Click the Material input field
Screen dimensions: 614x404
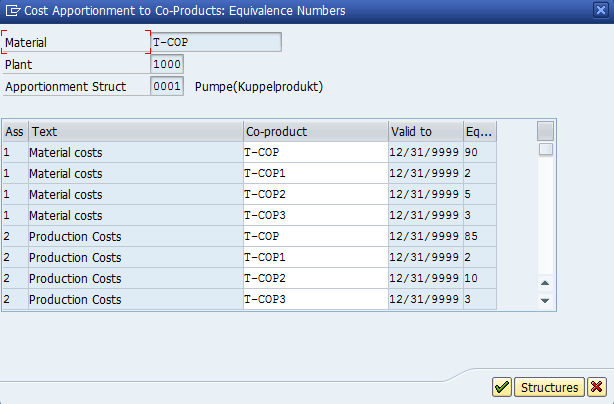[215, 42]
